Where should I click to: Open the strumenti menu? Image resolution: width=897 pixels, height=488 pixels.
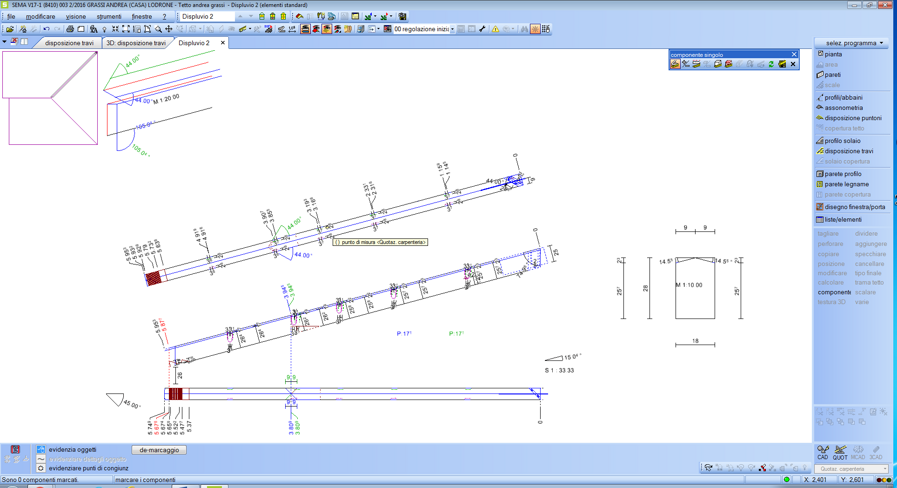[108, 17]
